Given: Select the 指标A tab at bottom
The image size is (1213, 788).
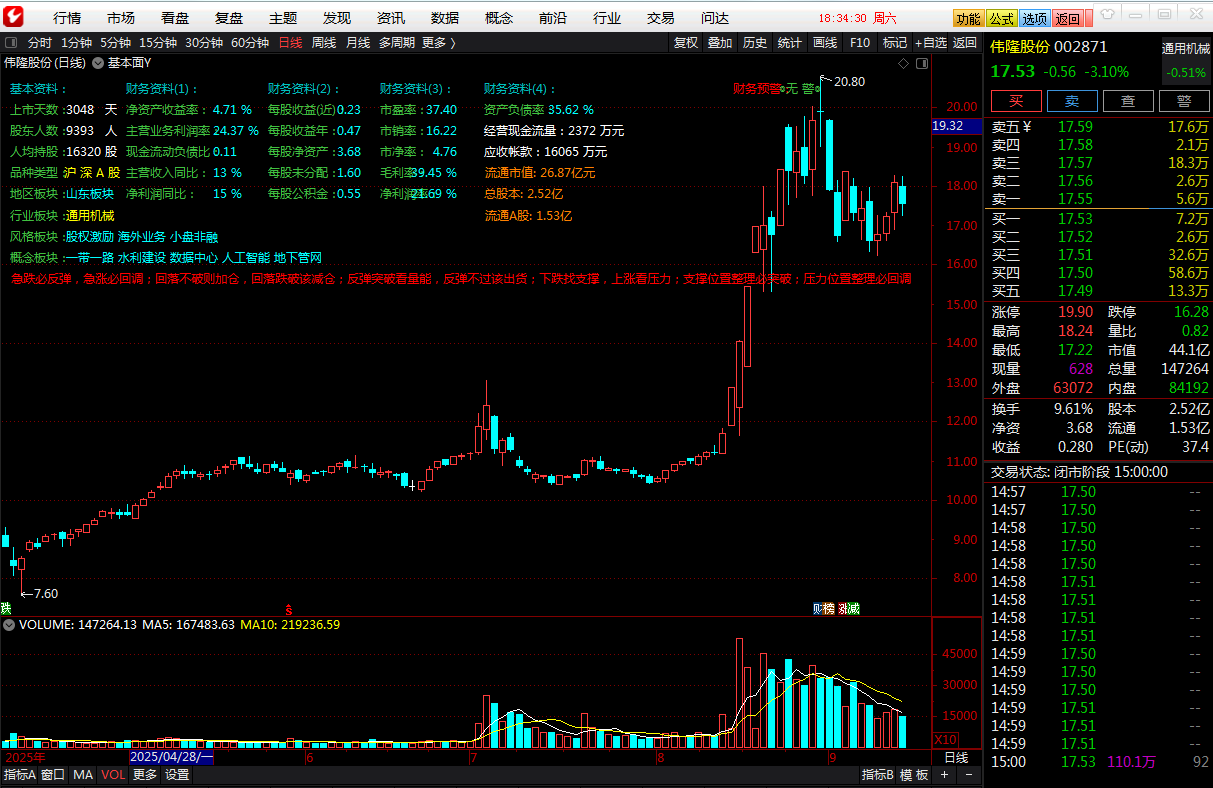Looking at the screenshot, I should click(19, 775).
